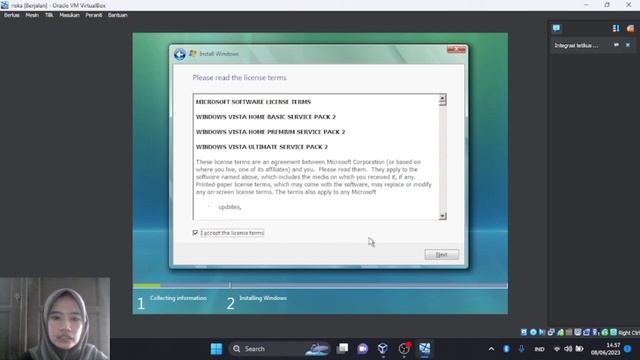Viewport: 640px width, 360px height.
Task: Restore down the VirtualBox window
Action: 607,5
